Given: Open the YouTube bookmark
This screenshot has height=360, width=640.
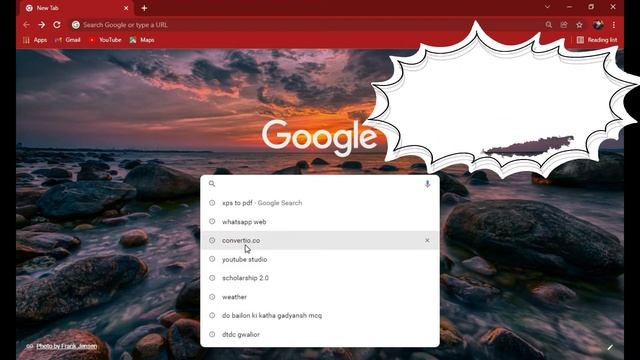Looking at the screenshot, I should tap(105, 40).
